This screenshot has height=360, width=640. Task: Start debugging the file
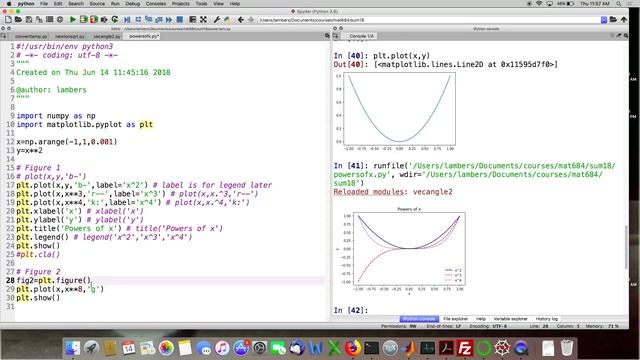(127, 20)
